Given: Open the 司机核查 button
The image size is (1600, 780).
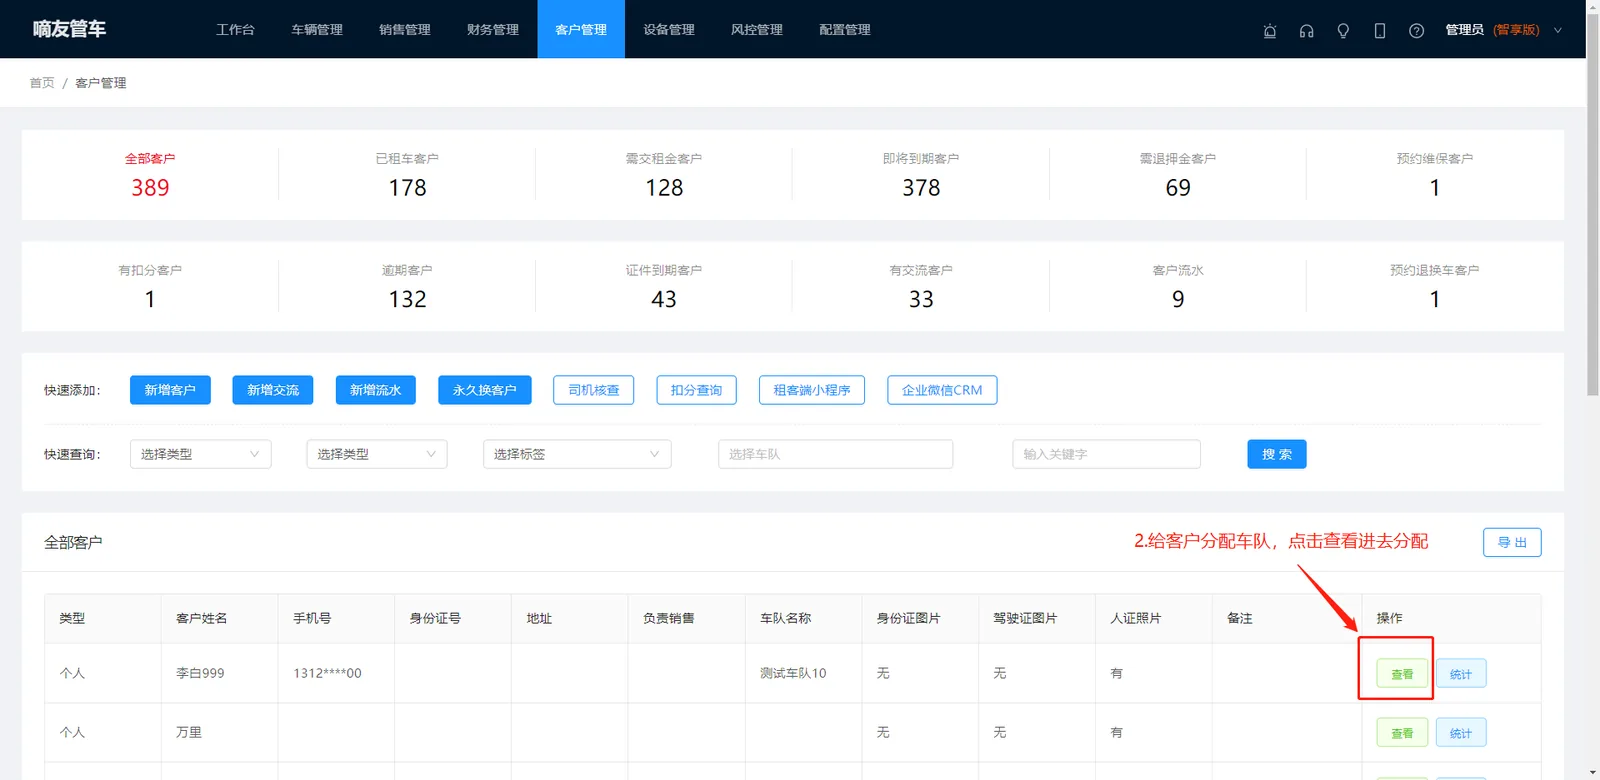Looking at the screenshot, I should click(x=594, y=390).
